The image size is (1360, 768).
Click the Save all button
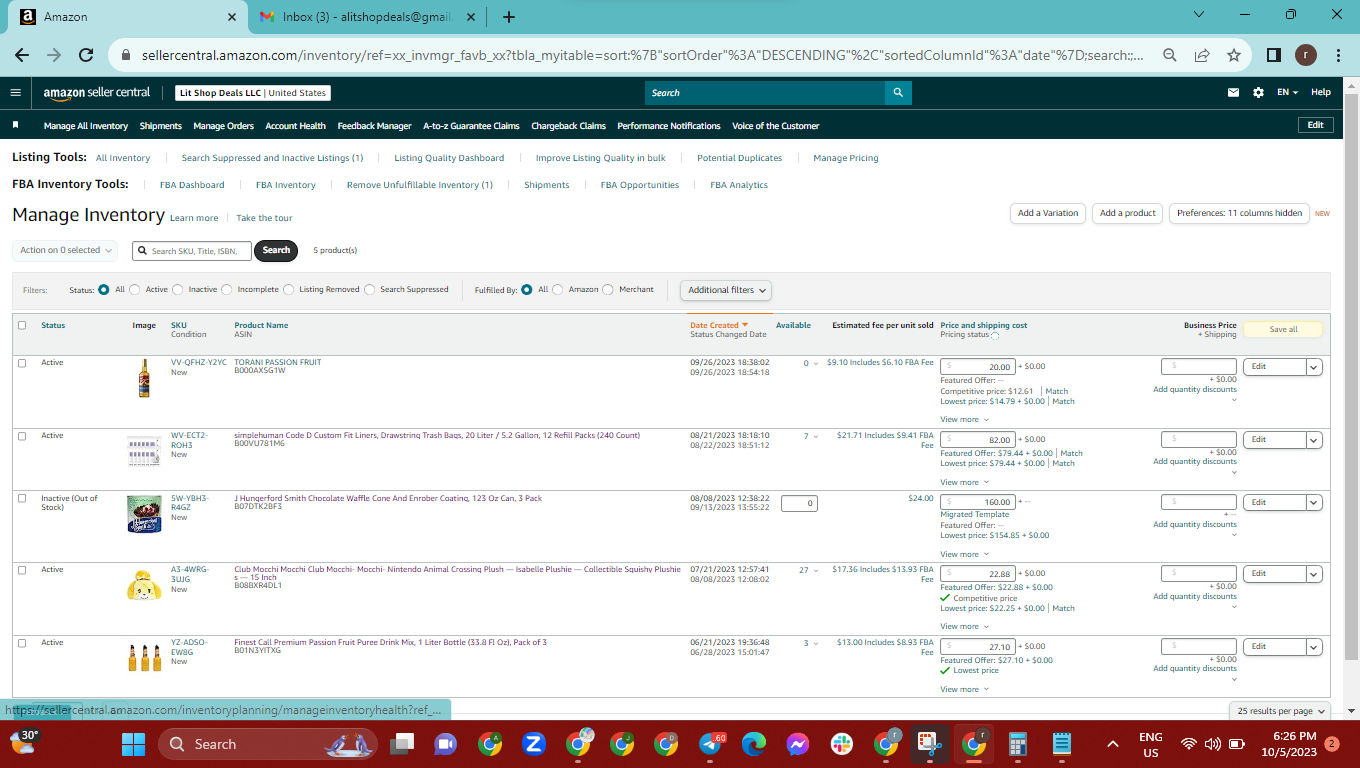(x=1284, y=330)
